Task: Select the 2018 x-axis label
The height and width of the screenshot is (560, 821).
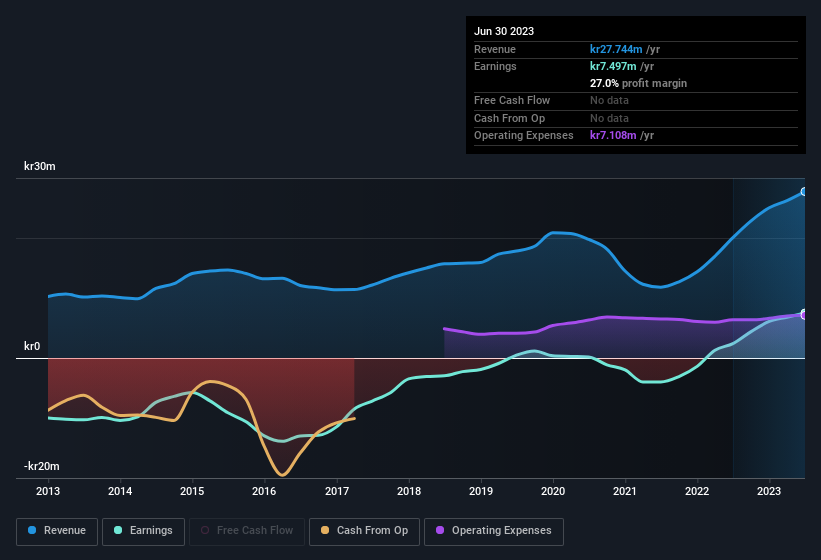Action: pos(409,491)
